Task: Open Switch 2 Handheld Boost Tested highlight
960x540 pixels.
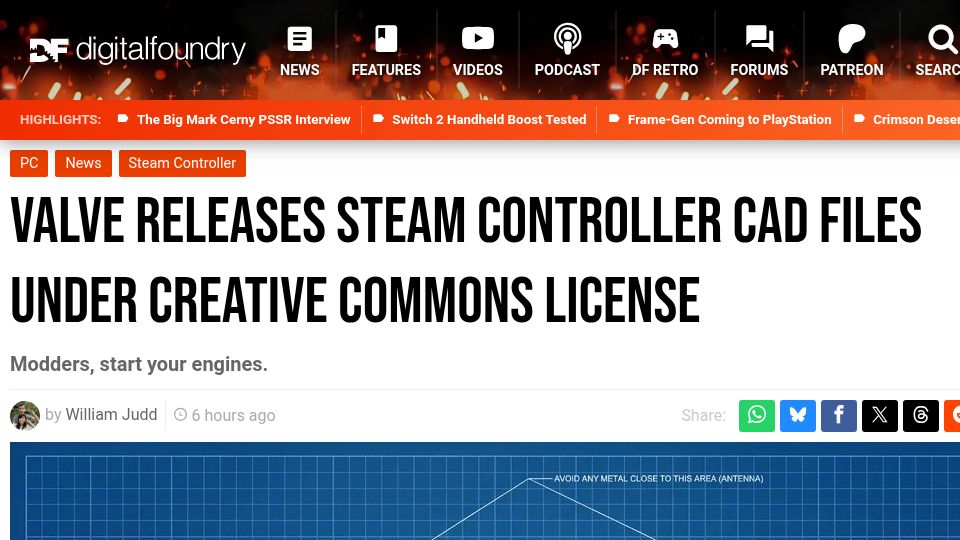Action: tap(489, 119)
